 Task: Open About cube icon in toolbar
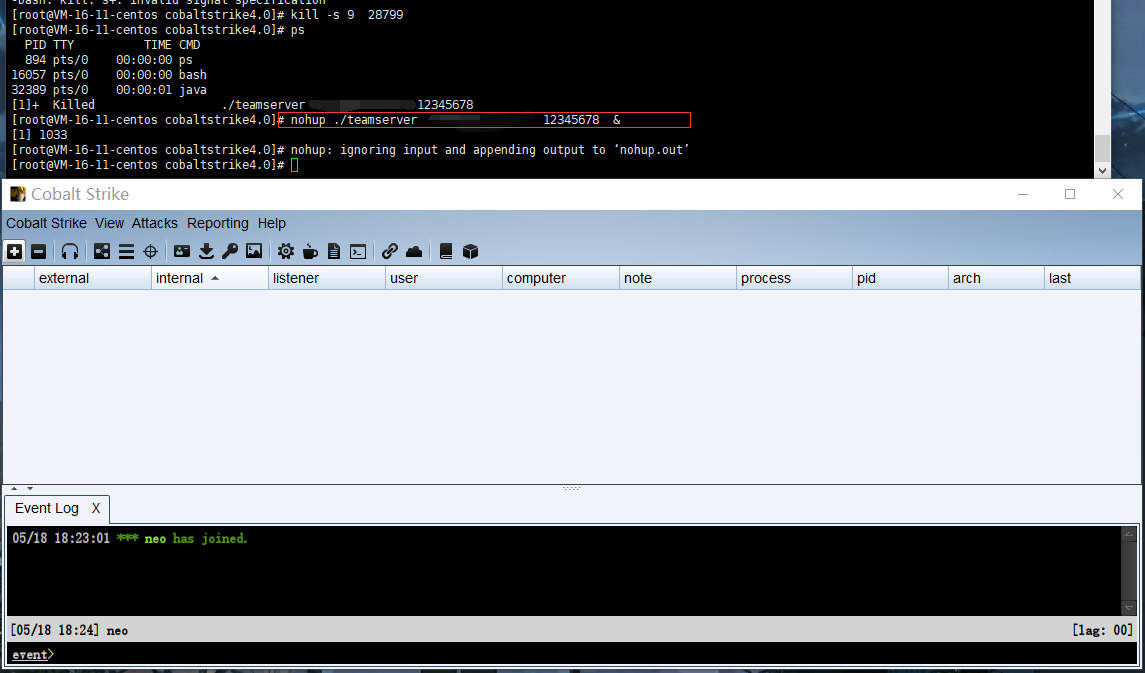[470, 252]
